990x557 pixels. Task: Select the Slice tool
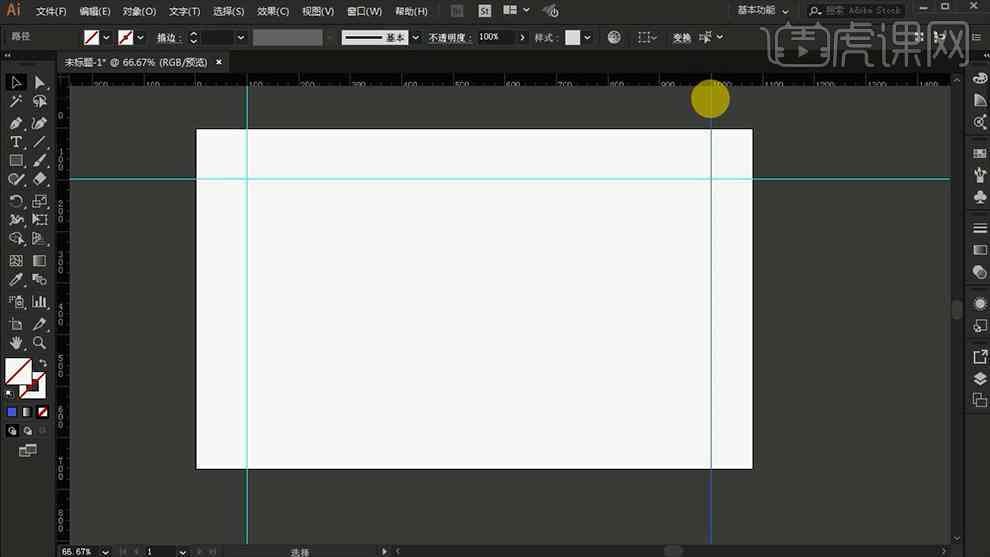(x=39, y=324)
